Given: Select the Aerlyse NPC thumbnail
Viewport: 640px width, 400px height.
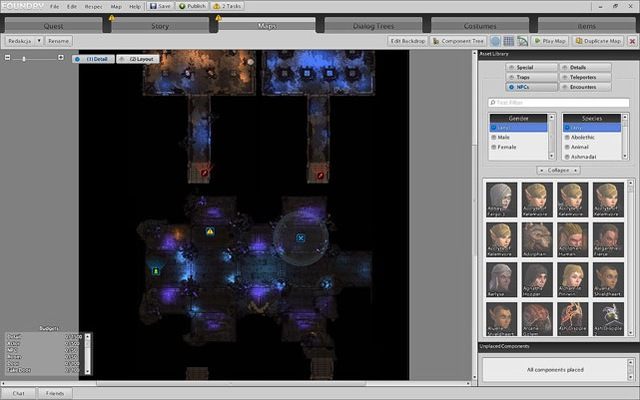Looking at the screenshot, I should click(501, 279).
